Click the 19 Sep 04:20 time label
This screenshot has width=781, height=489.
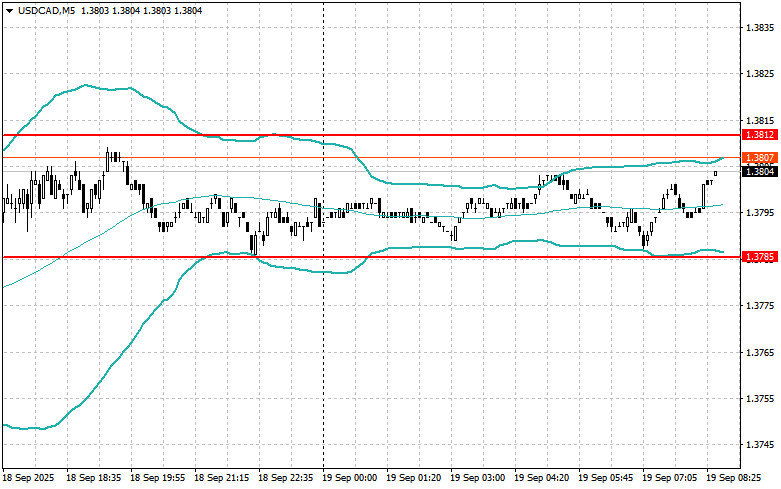pyautogui.click(x=541, y=478)
